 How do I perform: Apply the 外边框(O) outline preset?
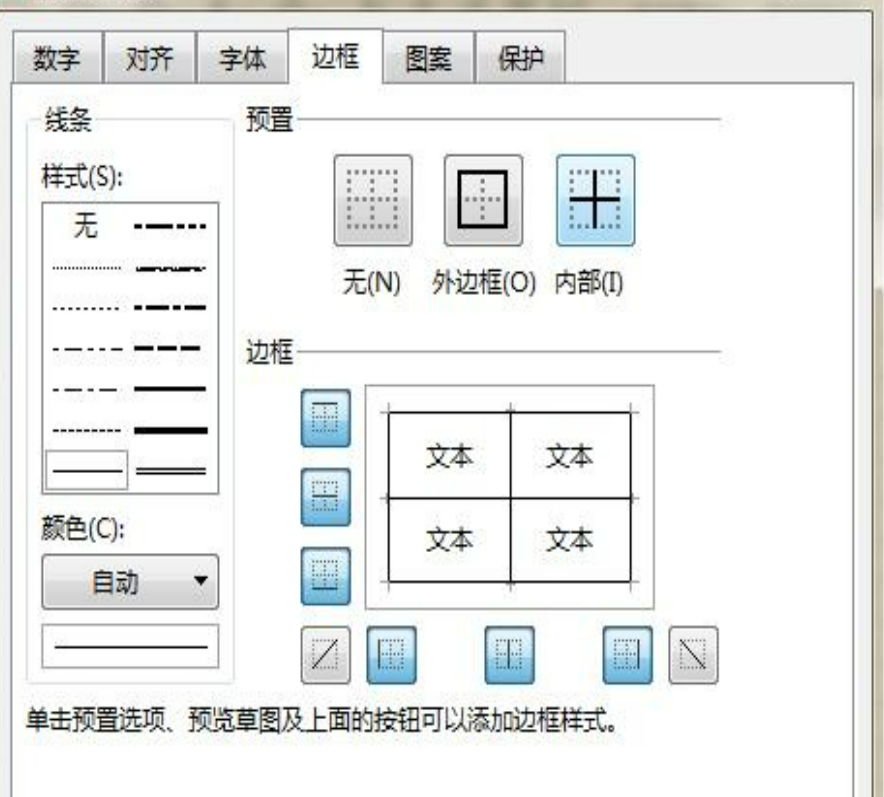(483, 200)
